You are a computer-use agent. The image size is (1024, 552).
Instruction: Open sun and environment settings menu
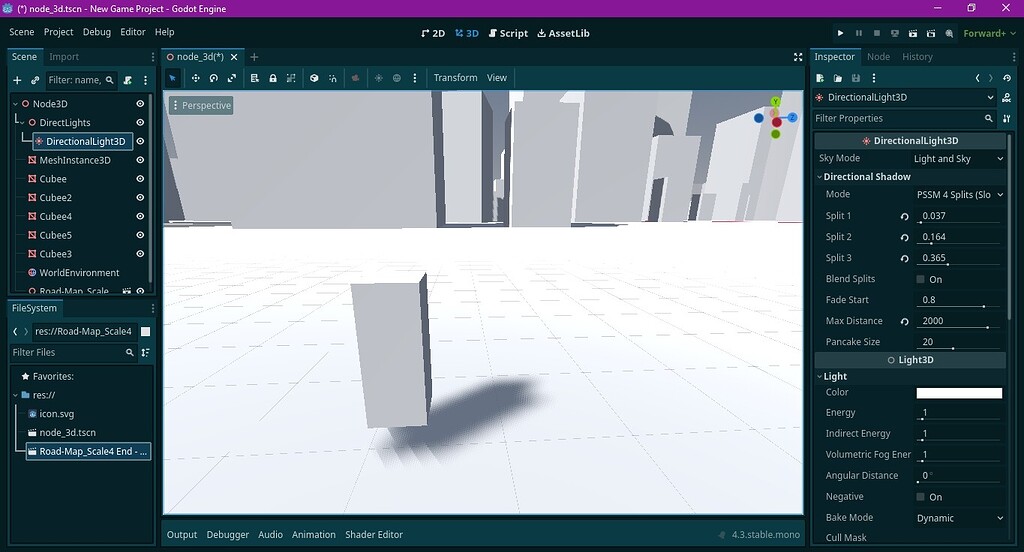(x=415, y=78)
